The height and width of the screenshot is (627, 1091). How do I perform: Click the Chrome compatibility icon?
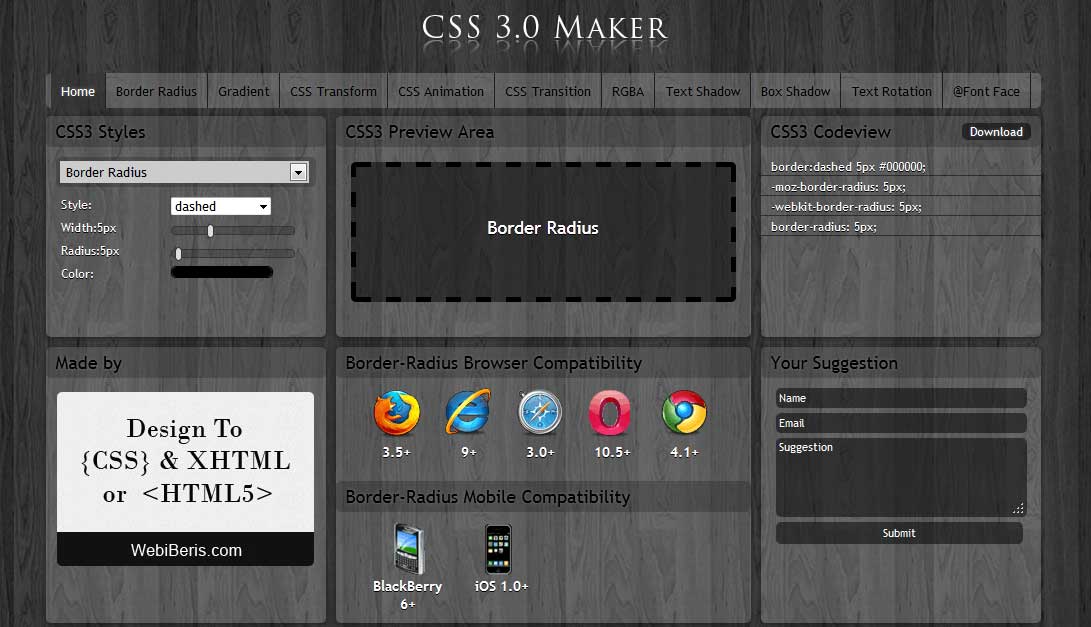683,412
